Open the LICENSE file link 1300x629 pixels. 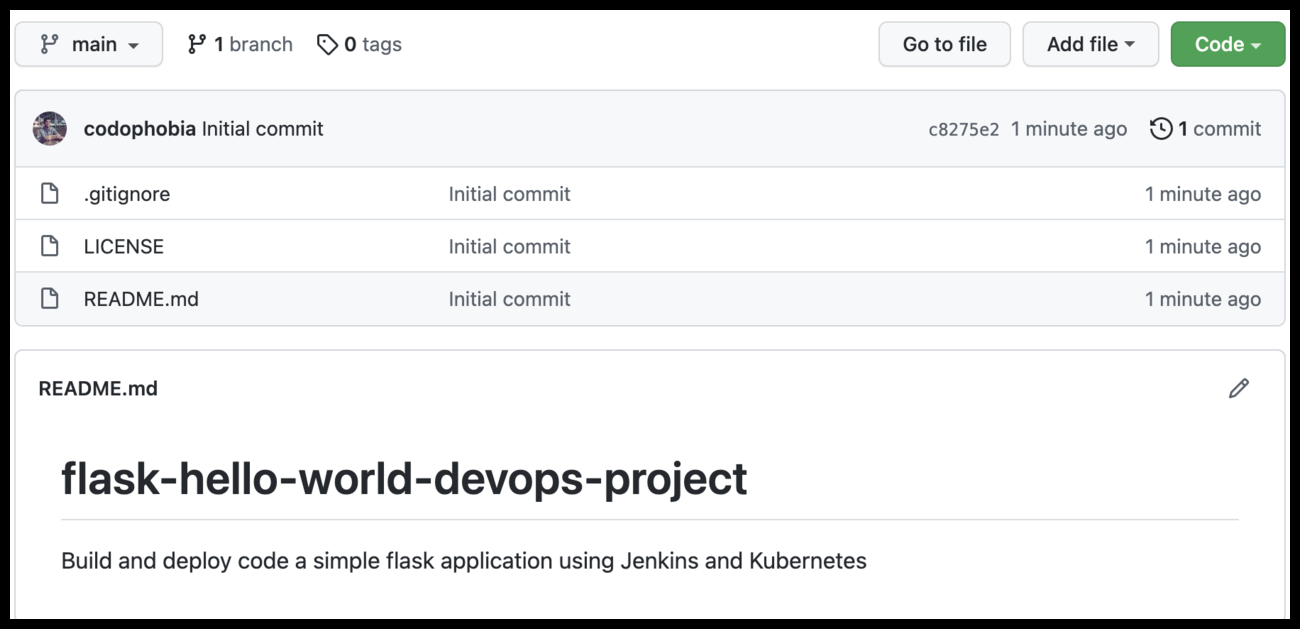pos(124,246)
